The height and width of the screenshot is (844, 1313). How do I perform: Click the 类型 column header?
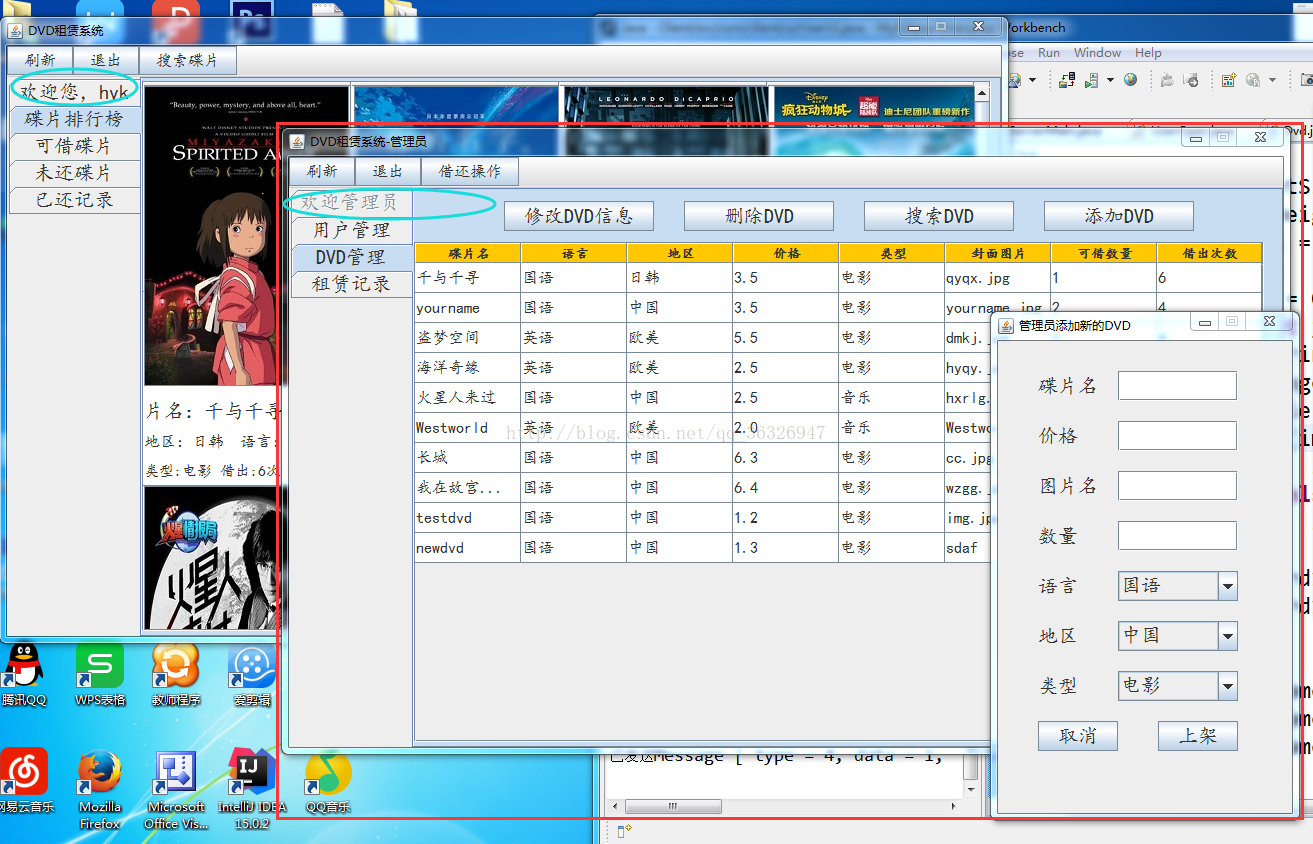coord(892,253)
